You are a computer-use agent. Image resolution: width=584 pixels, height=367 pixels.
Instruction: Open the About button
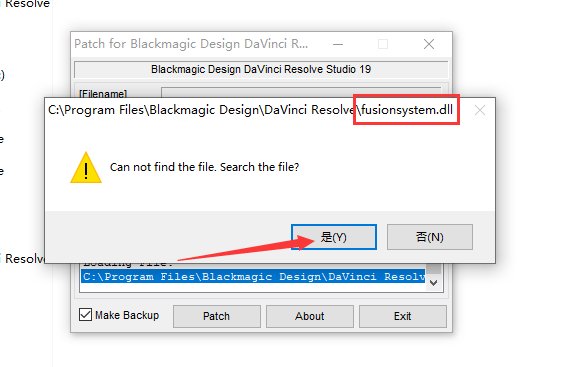pyautogui.click(x=310, y=316)
